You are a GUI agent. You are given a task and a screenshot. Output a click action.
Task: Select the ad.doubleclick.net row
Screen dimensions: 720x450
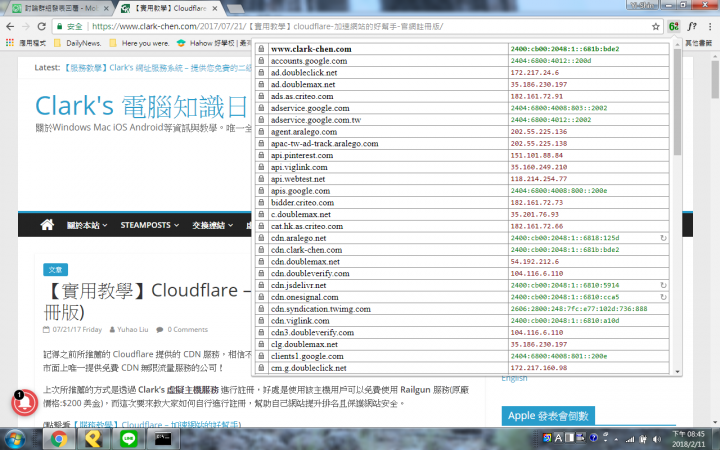coord(462,73)
